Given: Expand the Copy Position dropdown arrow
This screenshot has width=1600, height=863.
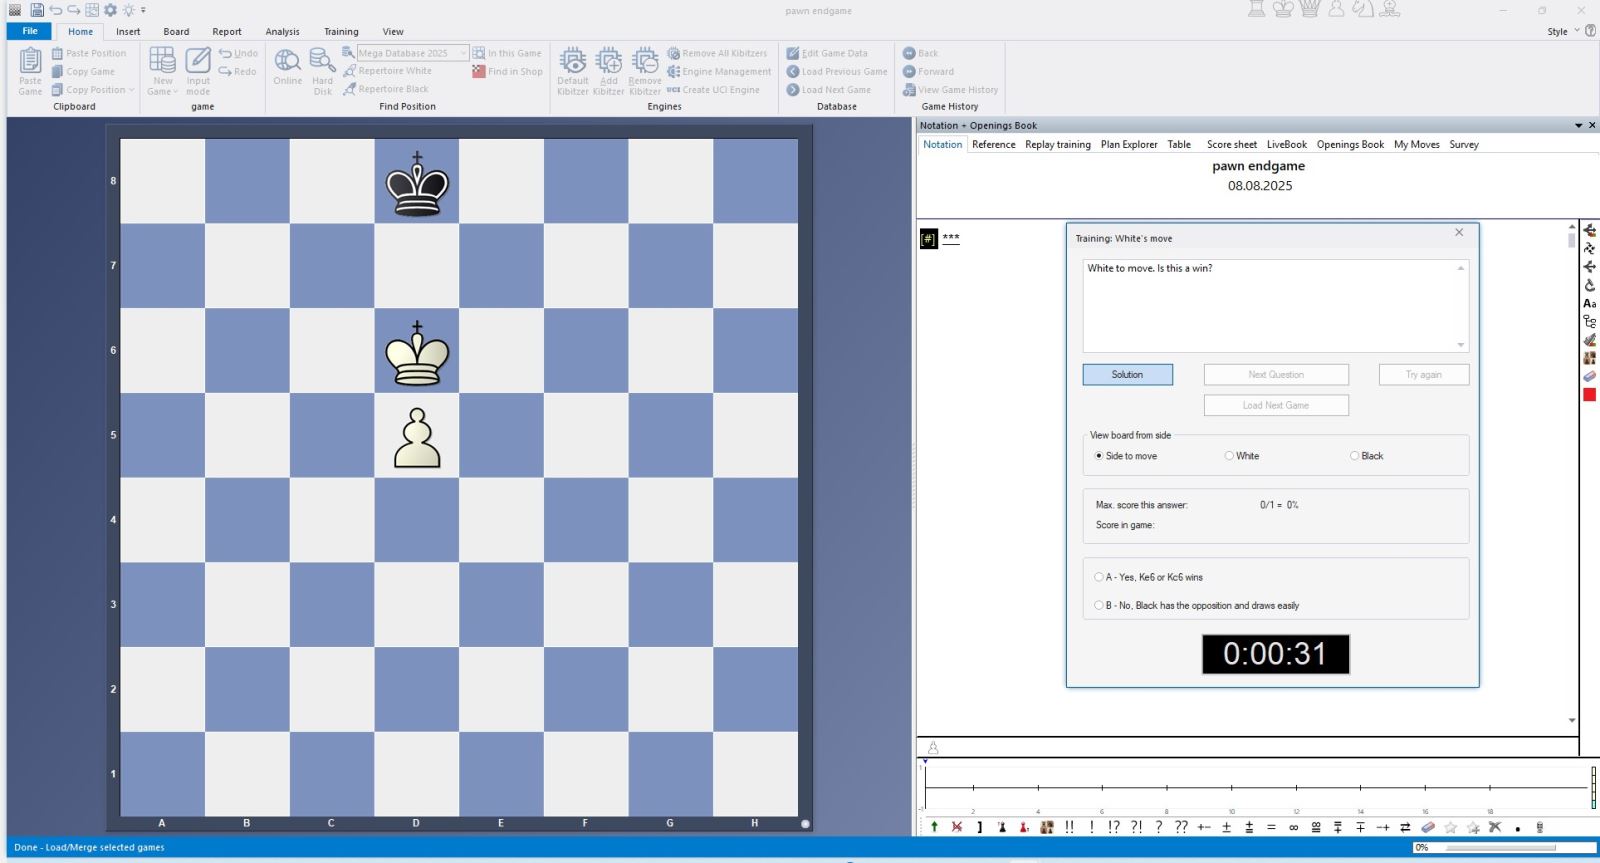Looking at the screenshot, I should 131,90.
